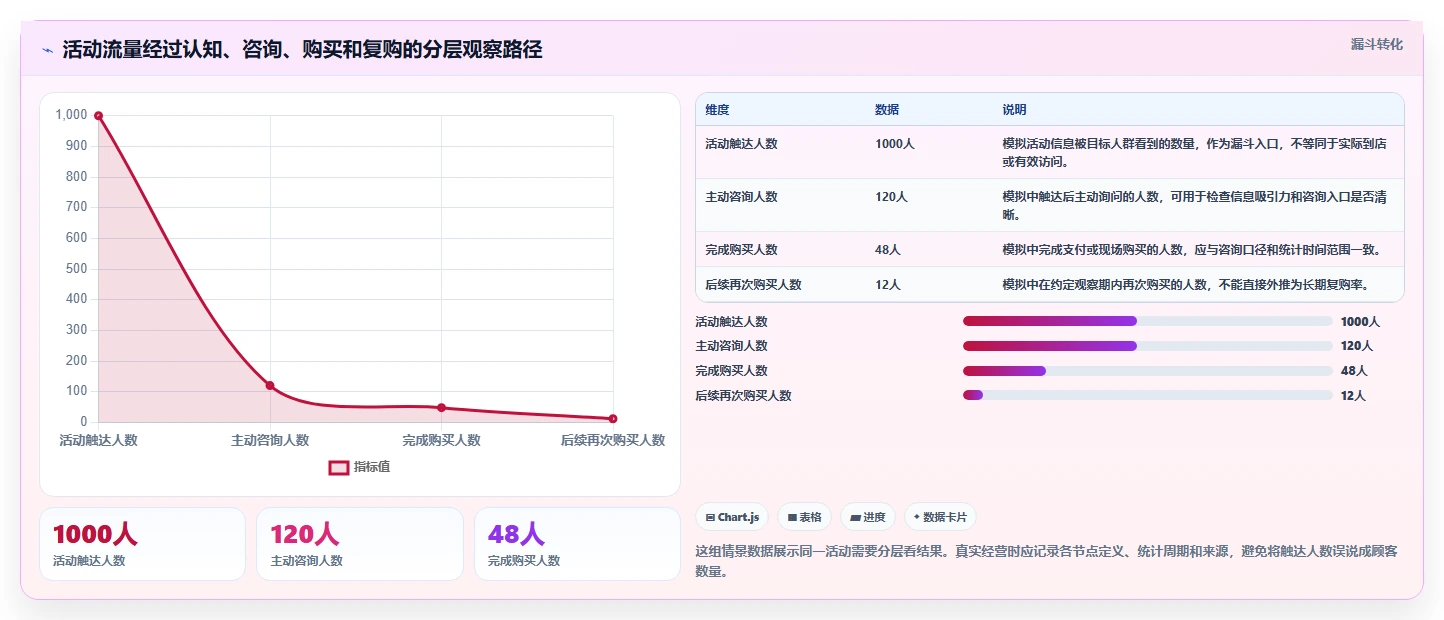Image resolution: width=1444 pixels, height=620 pixels.
Task: Click the 表格 chip
Action: [x=805, y=517]
